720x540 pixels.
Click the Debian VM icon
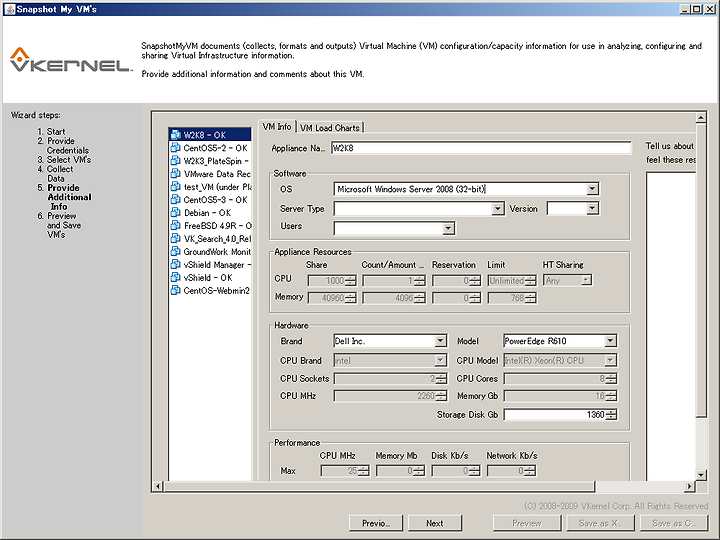coord(175,213)
